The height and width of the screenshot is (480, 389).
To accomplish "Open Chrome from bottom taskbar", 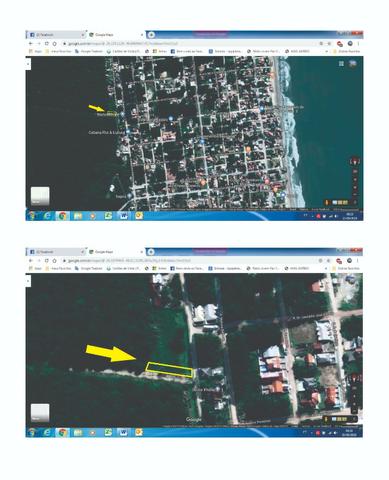I will (62, 433).
